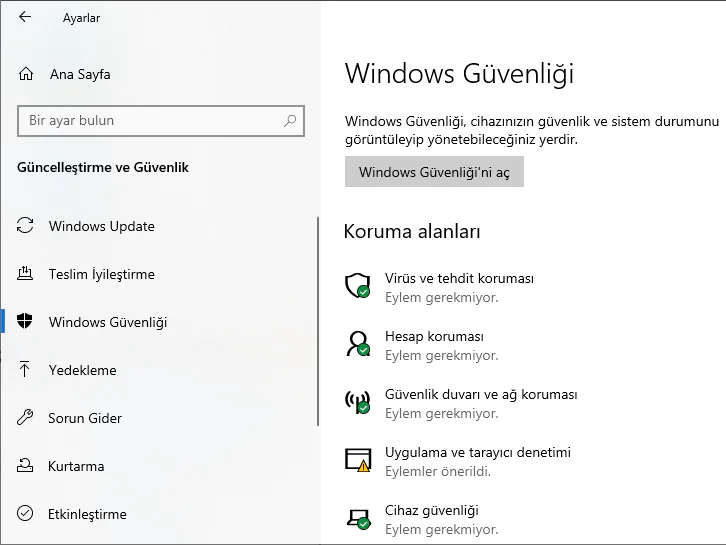Click the Güncelleştirme ve Güvenlik heading
Screen dimensions: 726x545
click(x=103, y=168)
